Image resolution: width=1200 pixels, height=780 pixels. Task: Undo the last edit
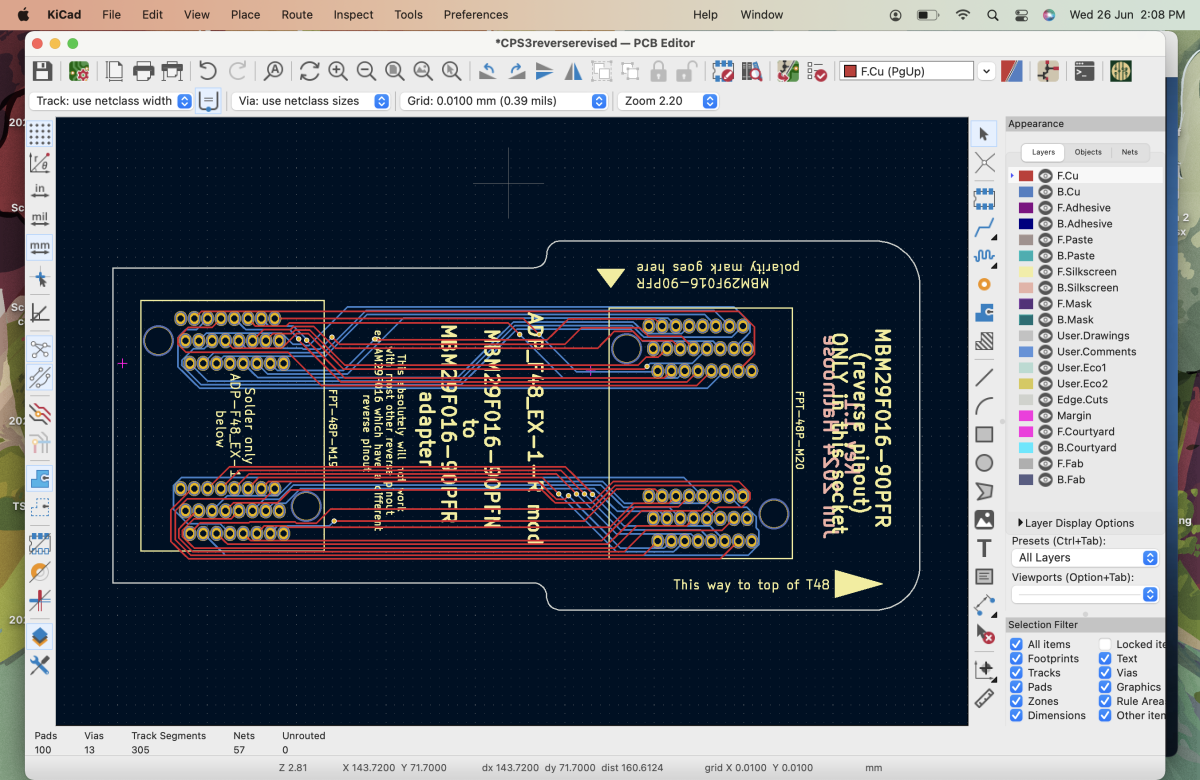(x=207, y=71)
